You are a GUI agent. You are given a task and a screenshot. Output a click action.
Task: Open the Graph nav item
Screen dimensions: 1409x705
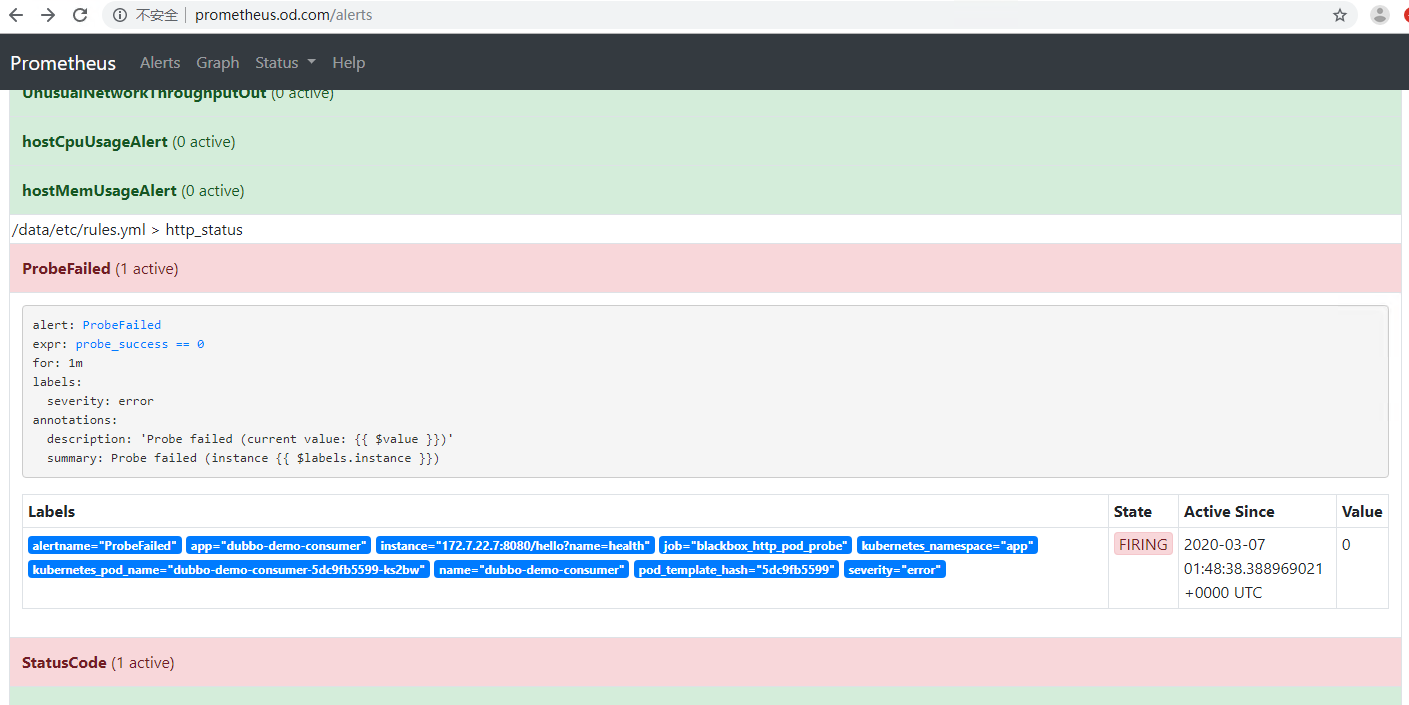coord(217,63)
